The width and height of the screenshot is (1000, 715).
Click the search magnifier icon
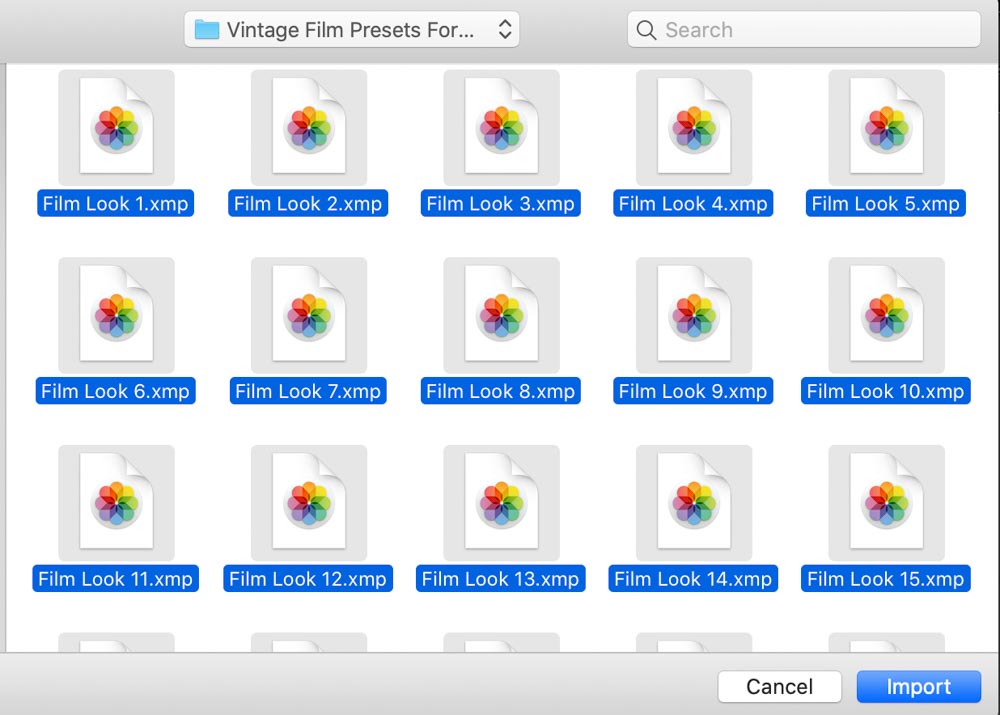pyautogui.click(x=646, y=30)
